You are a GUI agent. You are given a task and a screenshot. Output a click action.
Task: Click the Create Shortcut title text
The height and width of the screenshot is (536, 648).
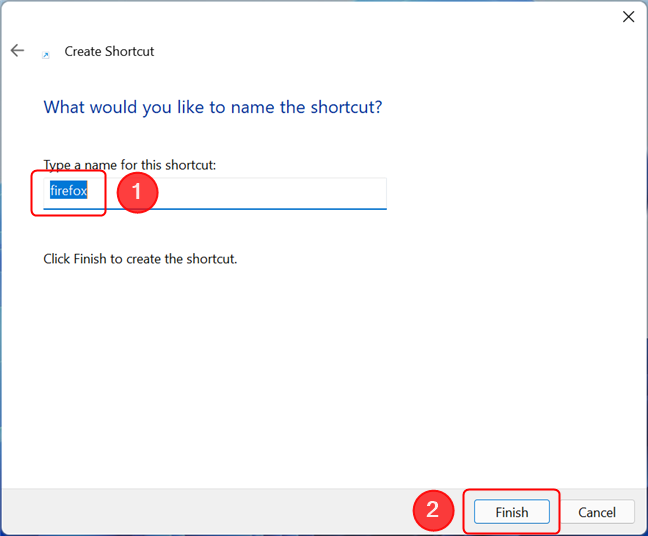point(109,51)
